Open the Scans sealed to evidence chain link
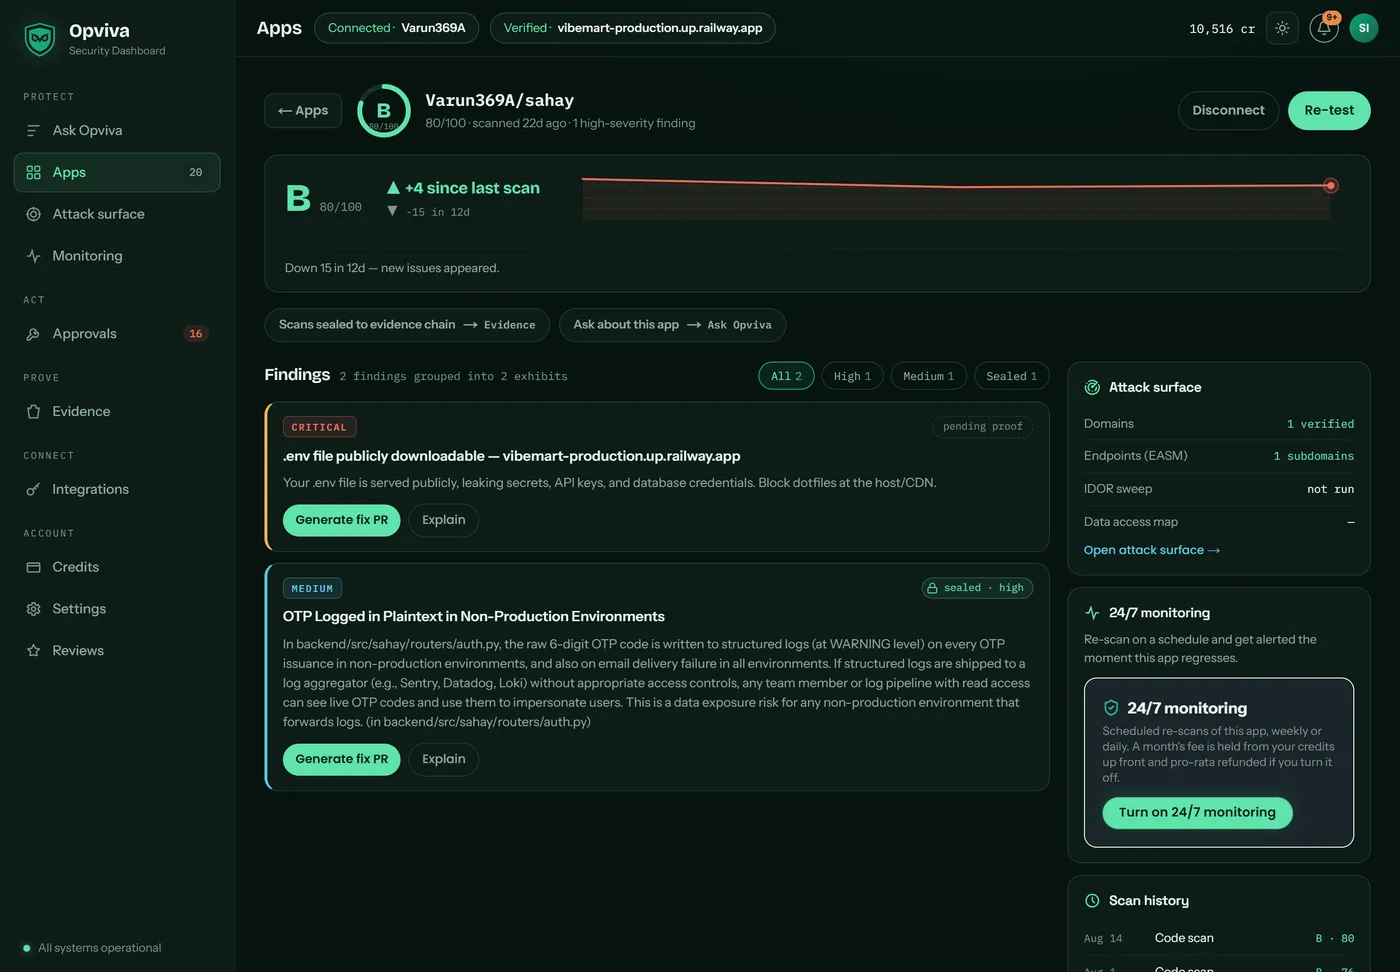This screenshot has width=1400, height=972. point(407,325)
